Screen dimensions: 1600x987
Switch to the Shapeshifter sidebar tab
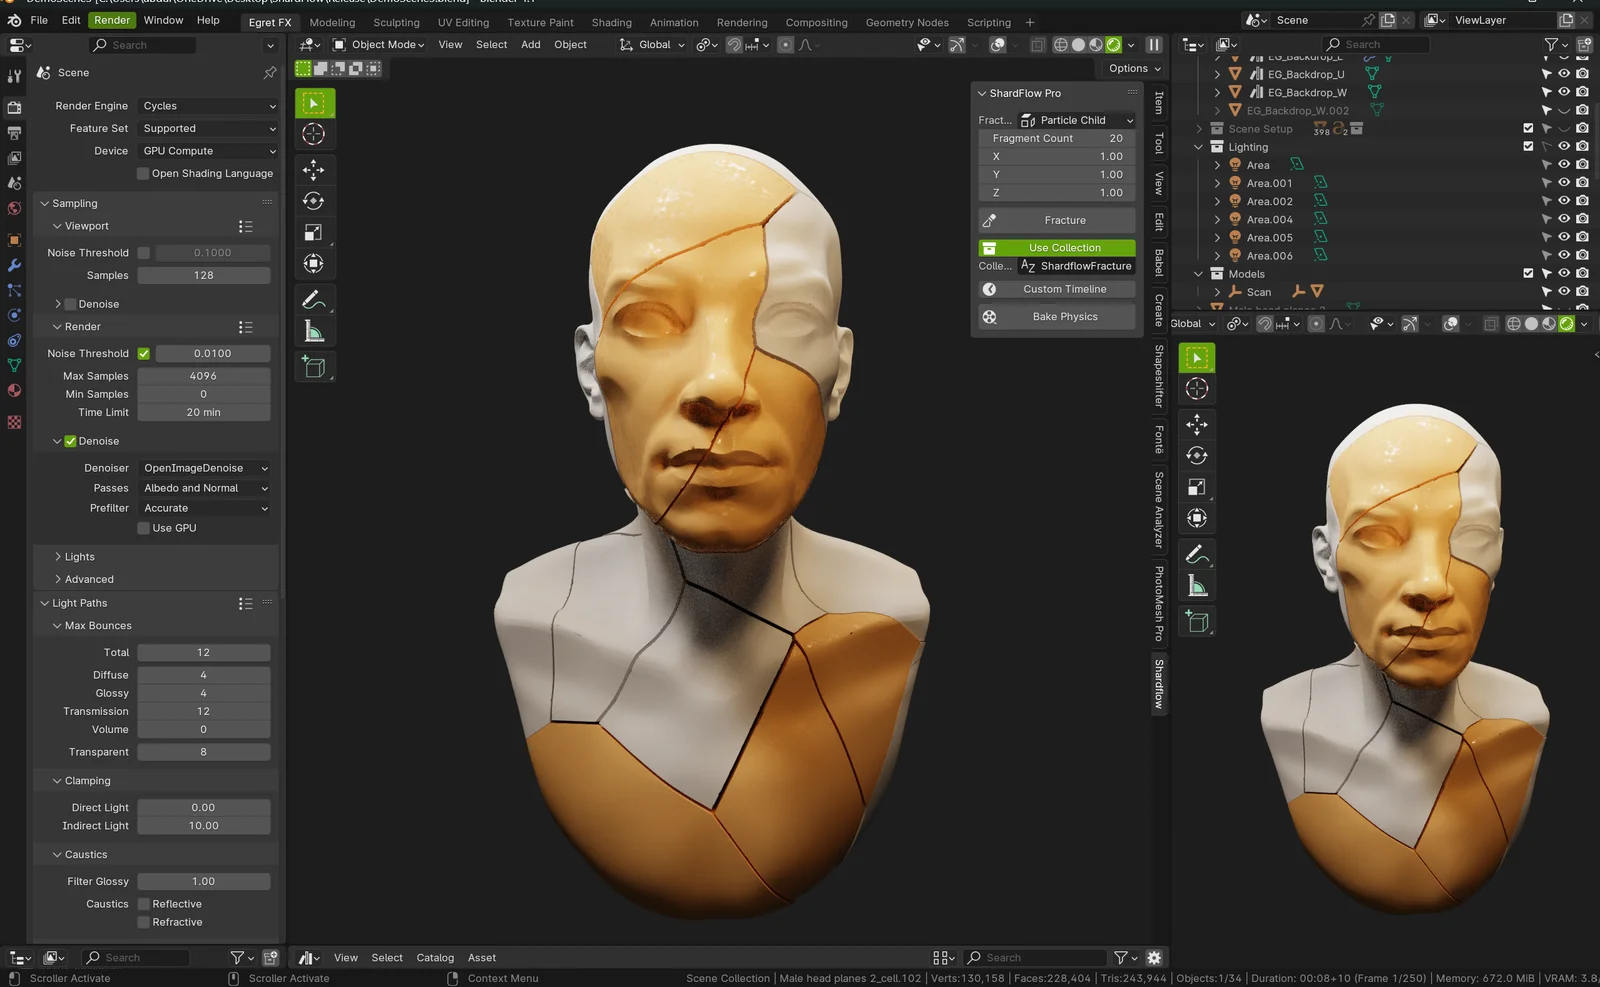[1157, 375]
